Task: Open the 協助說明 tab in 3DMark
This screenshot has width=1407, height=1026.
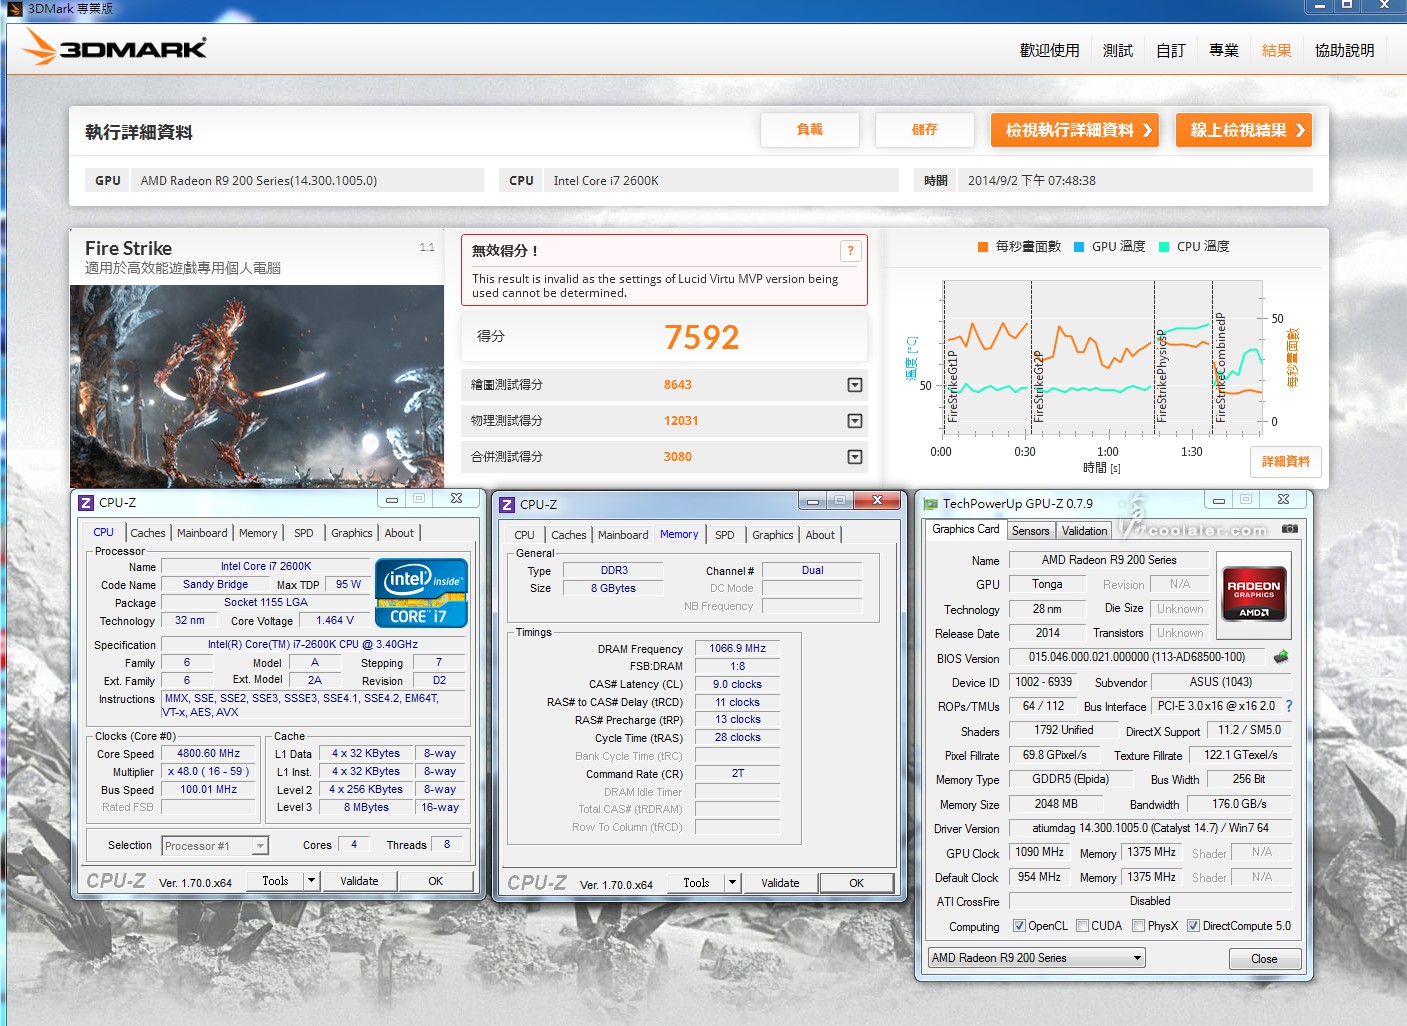Action: [1345, 50]
